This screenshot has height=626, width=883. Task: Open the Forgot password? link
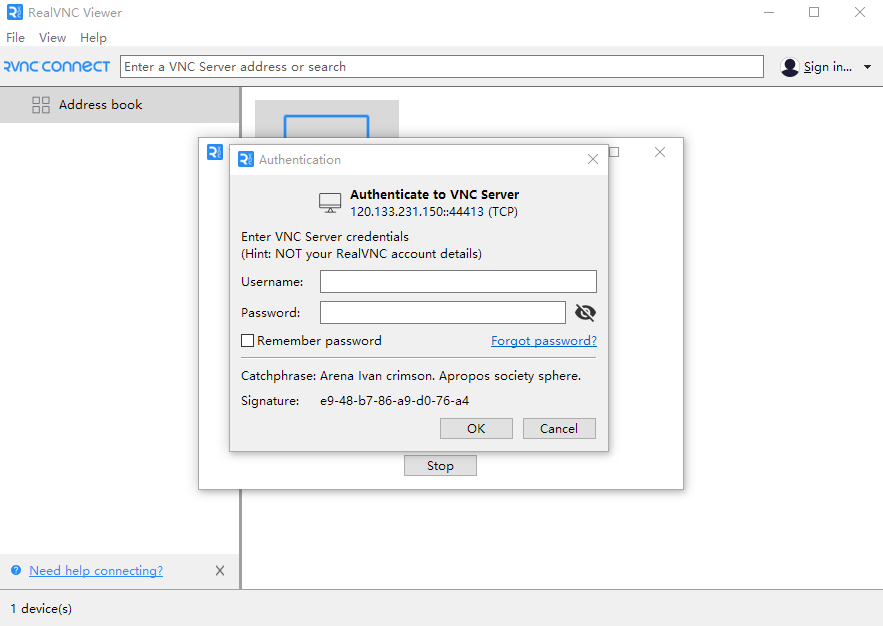(543, 341)
